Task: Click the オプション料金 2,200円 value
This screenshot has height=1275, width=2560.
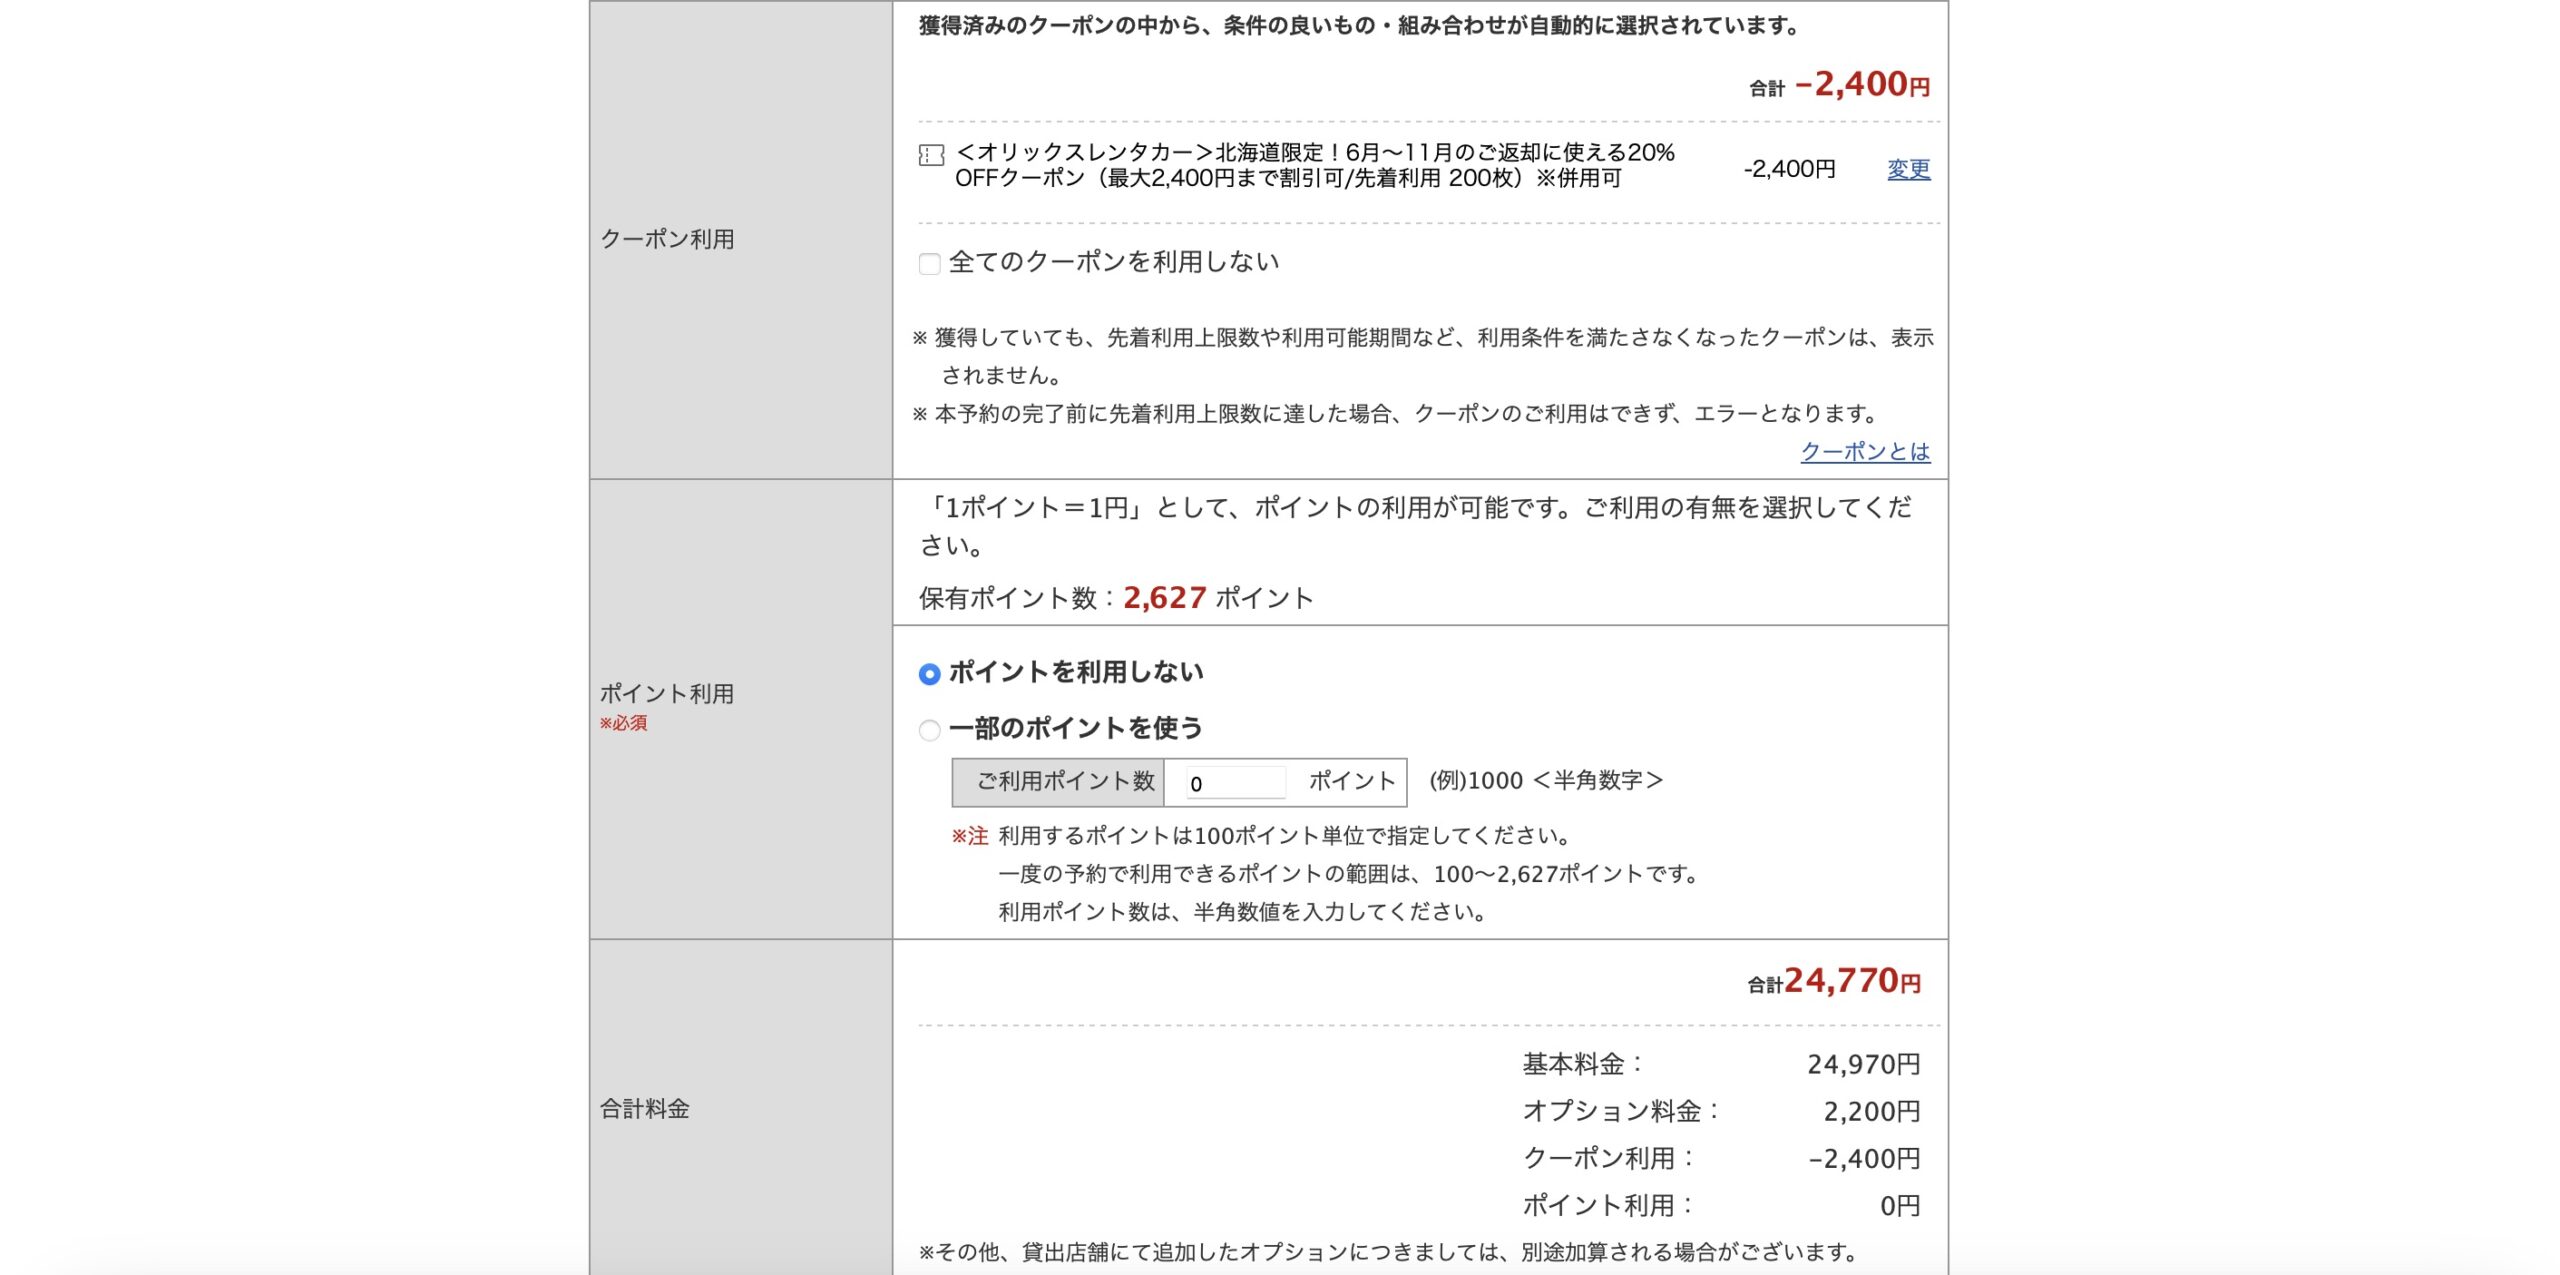Action: 1872,1111
